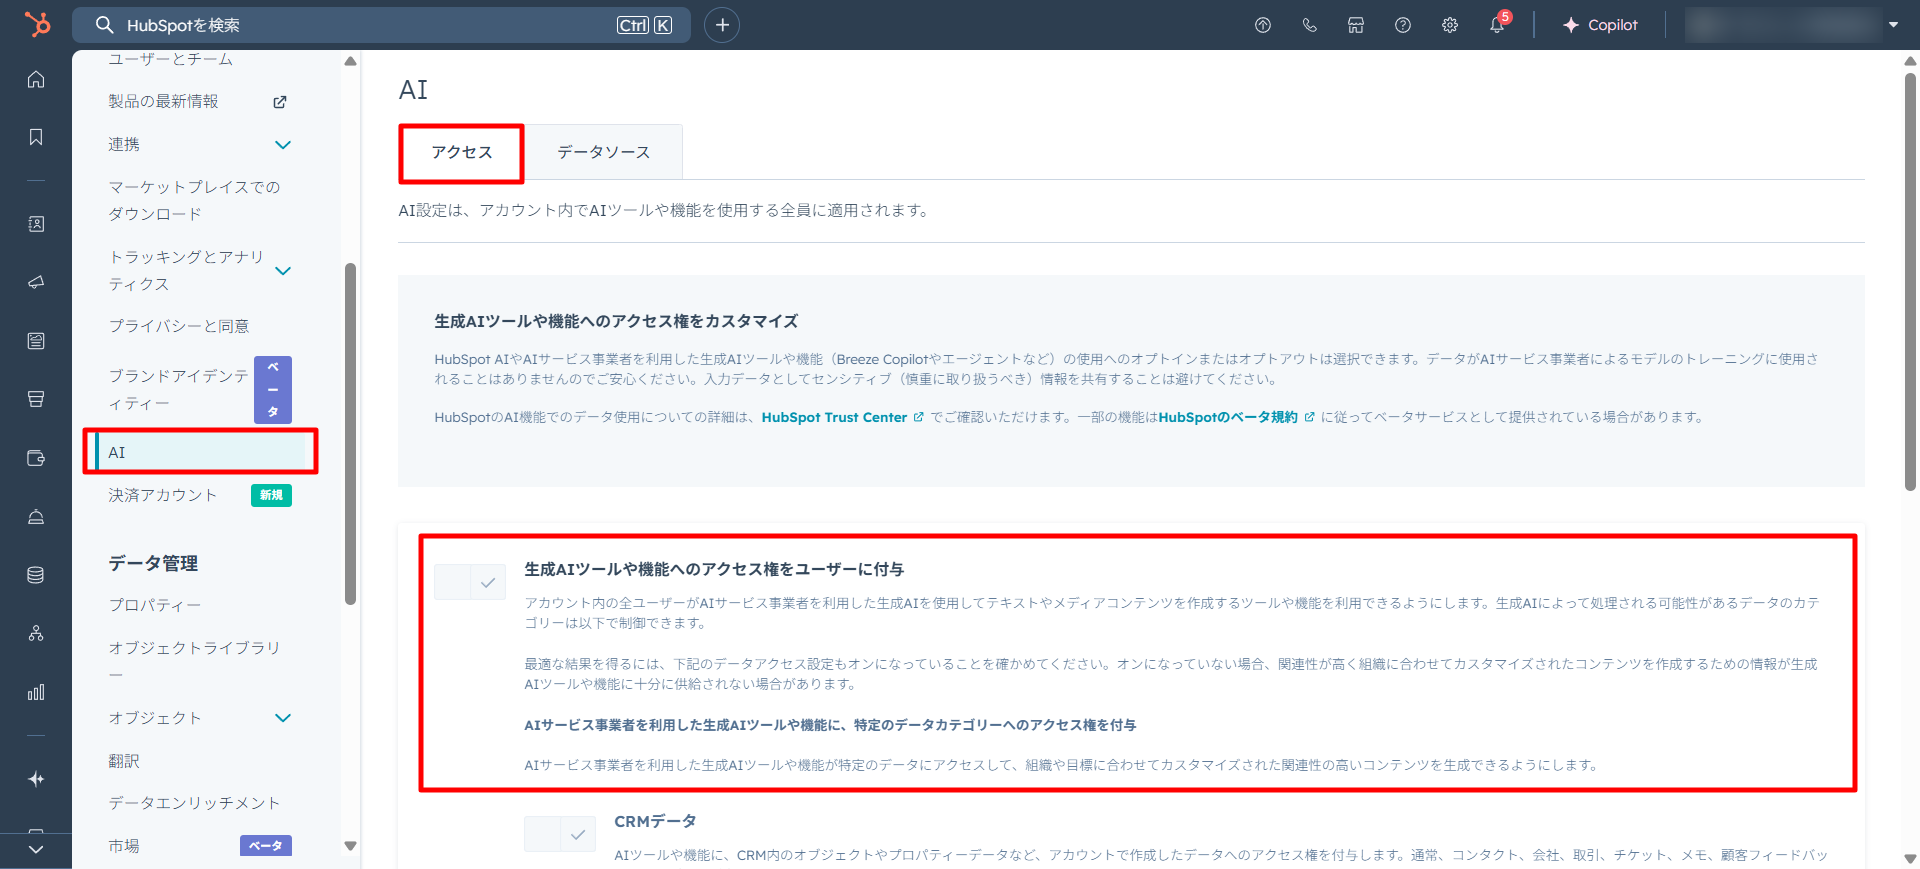Open the Service bell icon in rail
This screenshot has width=1920, height=869.
(36, 517)
